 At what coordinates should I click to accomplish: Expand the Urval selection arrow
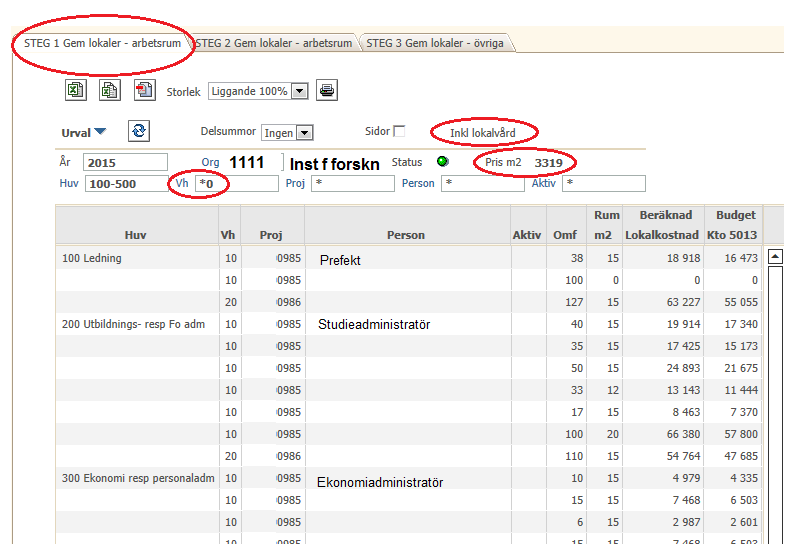point(100,132)
